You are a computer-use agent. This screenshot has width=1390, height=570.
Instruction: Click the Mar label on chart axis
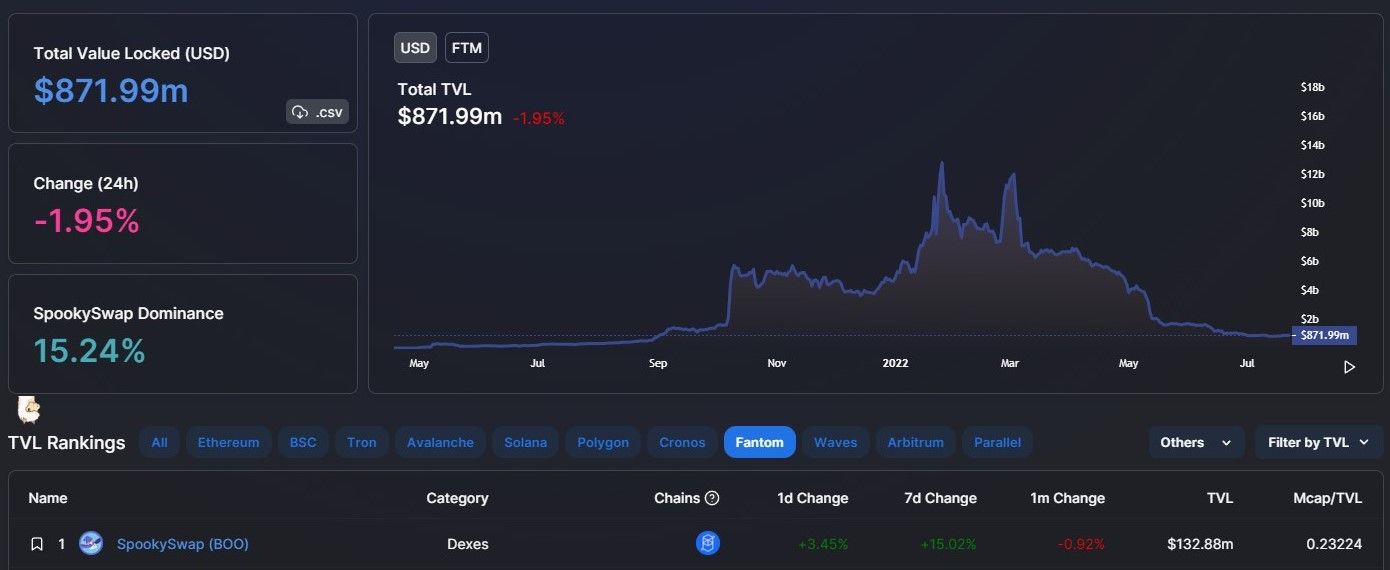tap(1010, 364)
